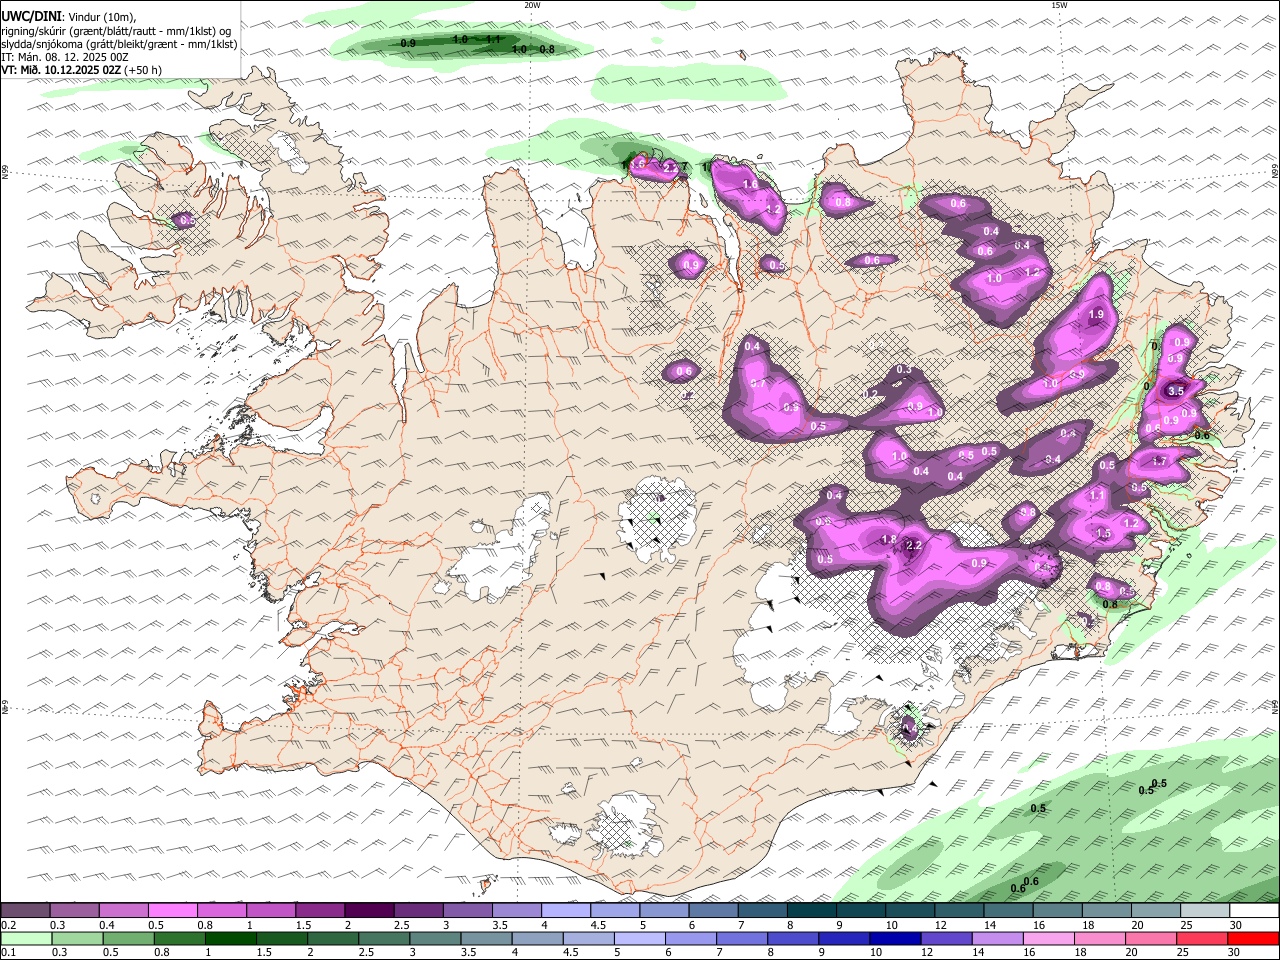Pick the darkest green swatch in lower legend

[229, 939]
